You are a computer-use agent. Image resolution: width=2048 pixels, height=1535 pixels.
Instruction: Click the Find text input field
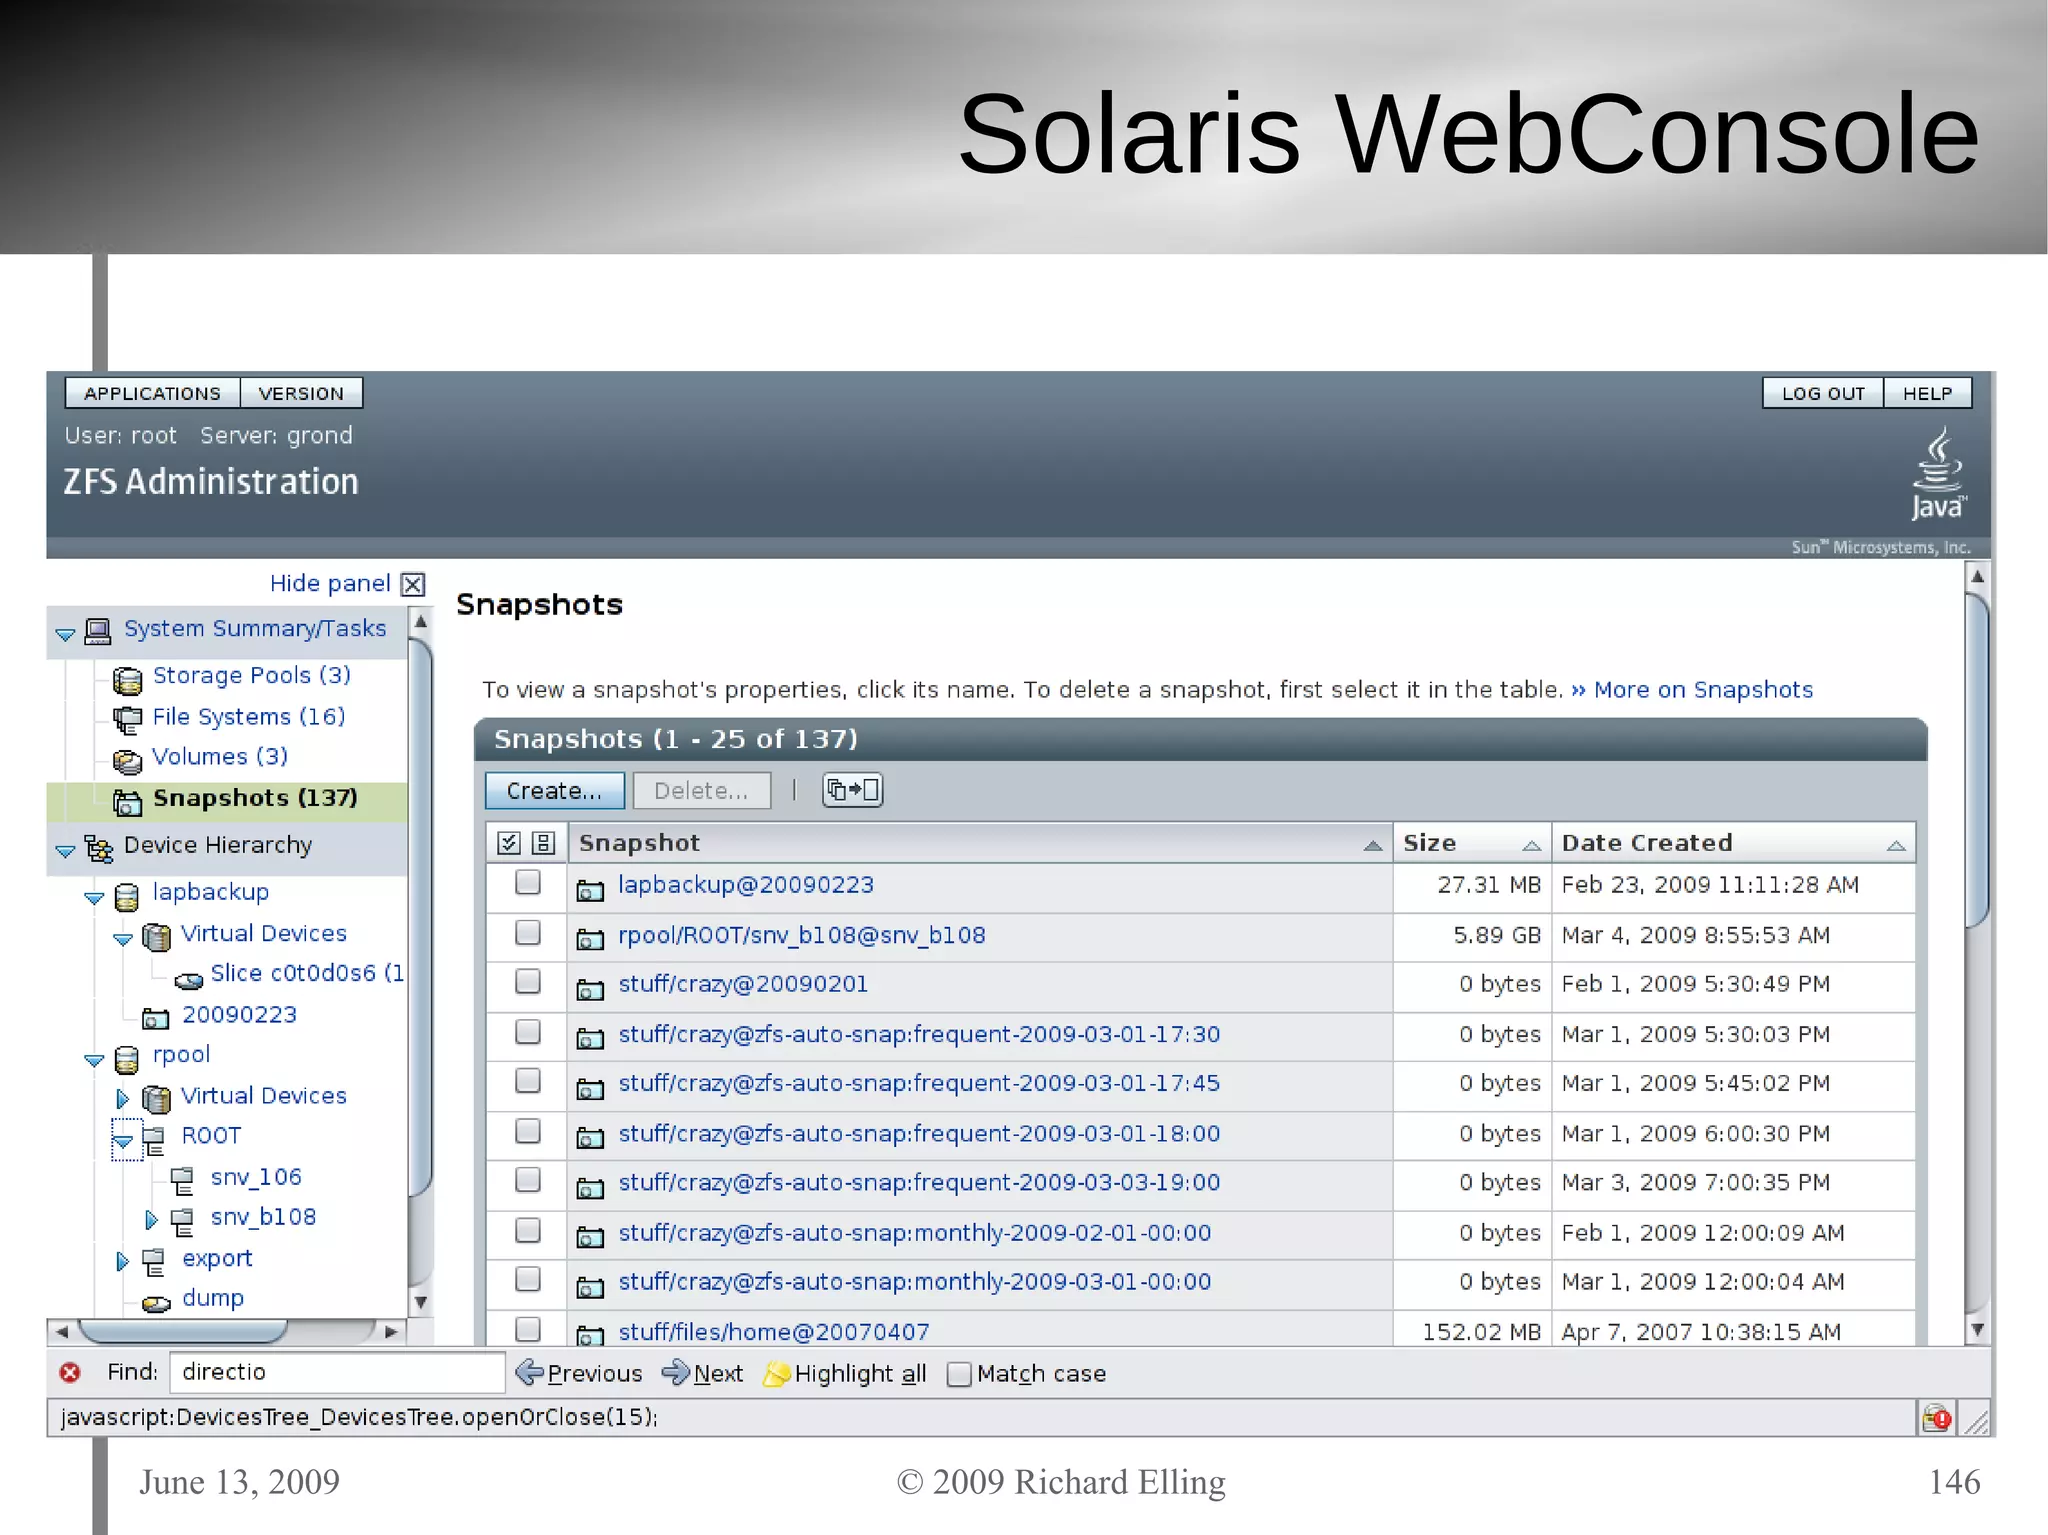(x=337, y=1372)
